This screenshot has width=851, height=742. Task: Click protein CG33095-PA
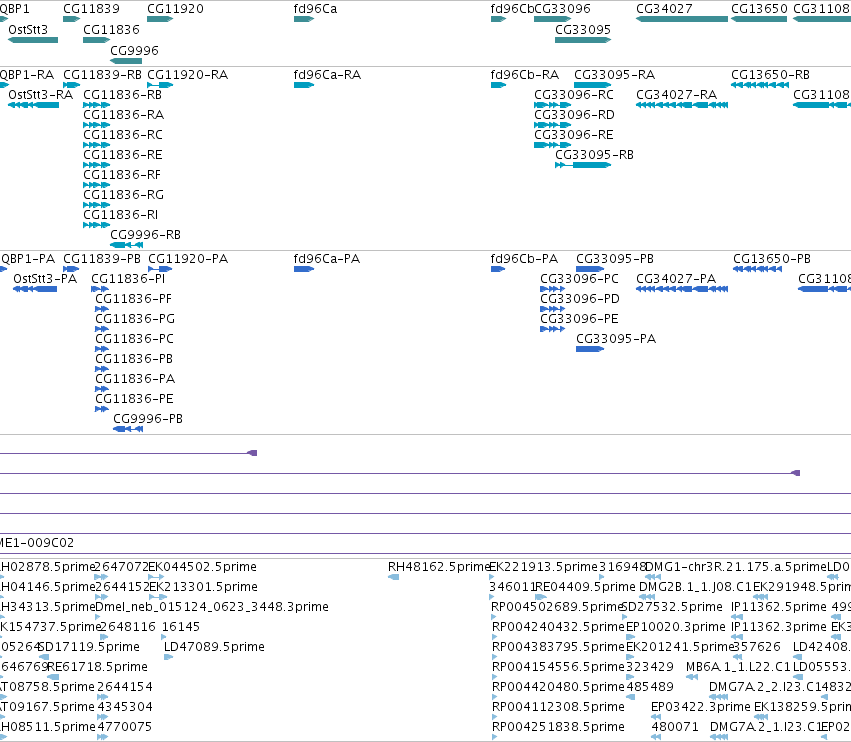(x=616, y=339)
